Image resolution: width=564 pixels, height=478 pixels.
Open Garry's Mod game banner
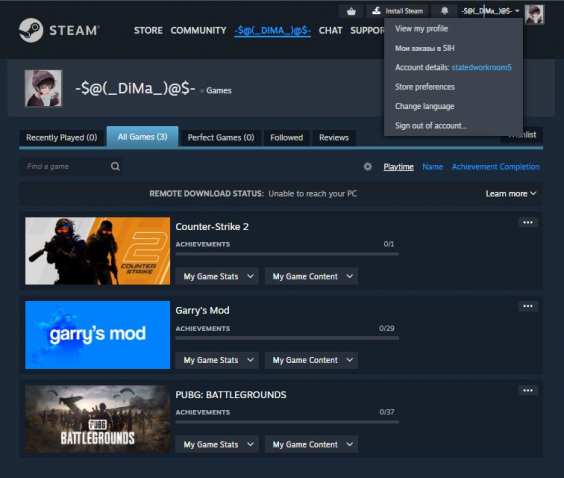pyautogui.click(x=97, y=335)
